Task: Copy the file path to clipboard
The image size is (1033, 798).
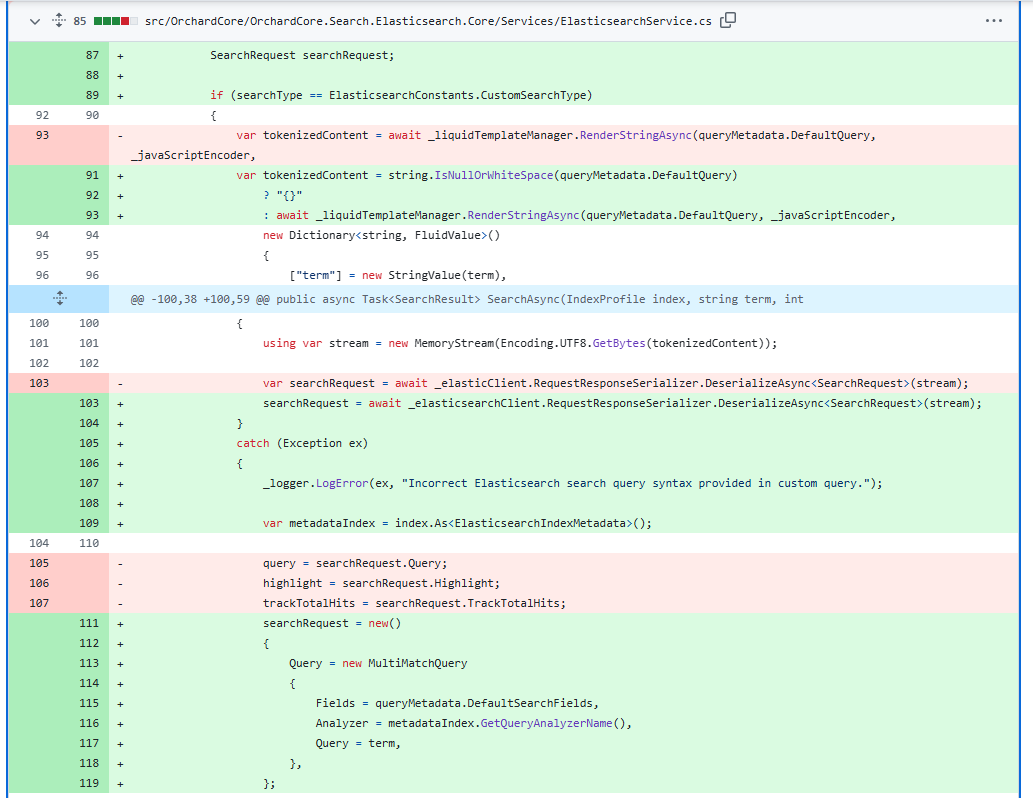Action: [x=727, y=19]
